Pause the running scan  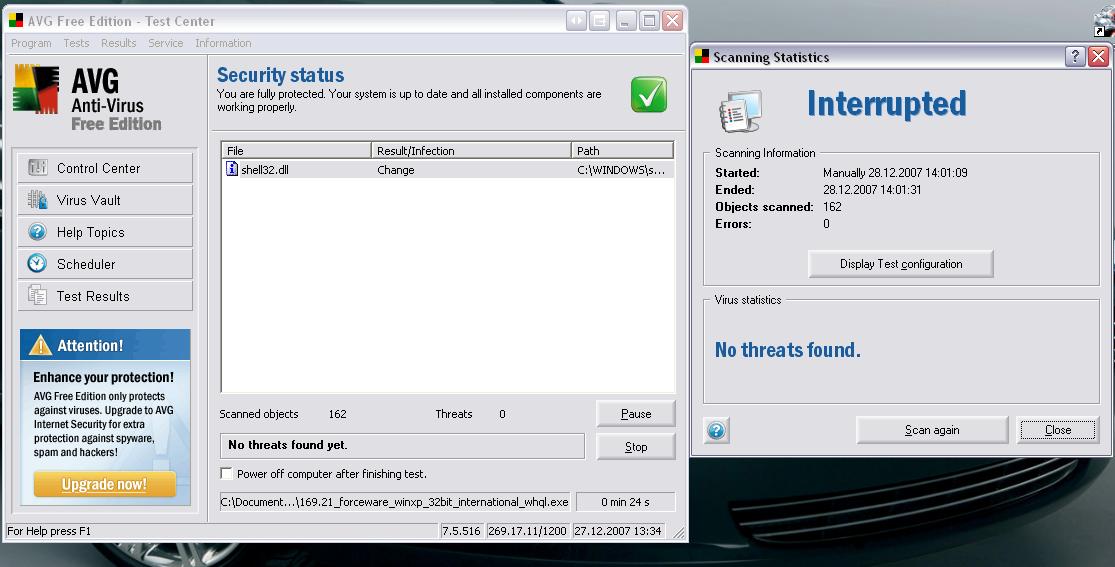[636, 413]
